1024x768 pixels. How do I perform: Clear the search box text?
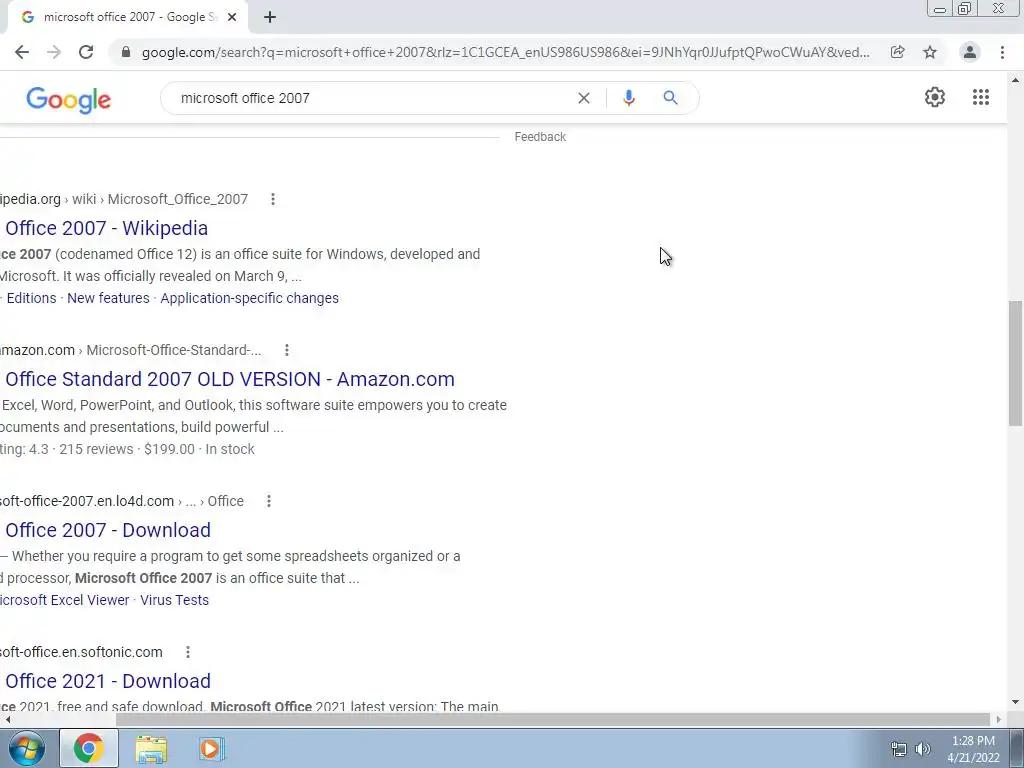(584, 98)
